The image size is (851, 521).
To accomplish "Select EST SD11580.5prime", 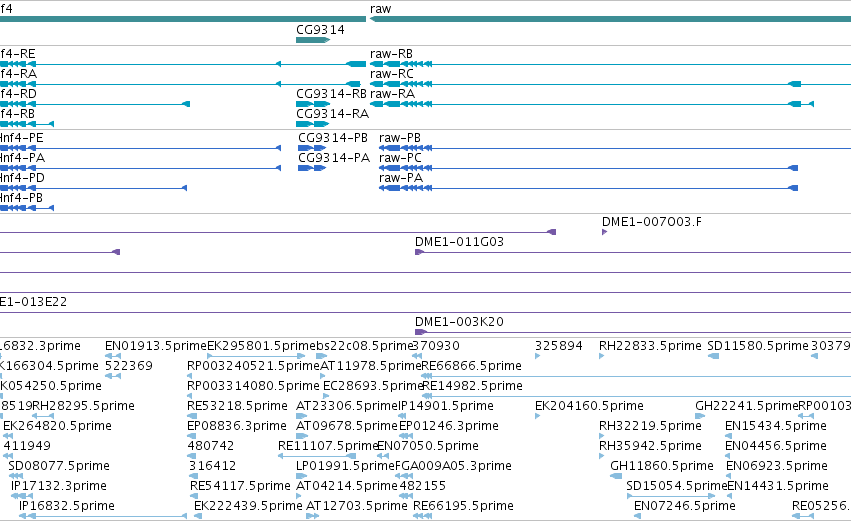I will (713, 356).
